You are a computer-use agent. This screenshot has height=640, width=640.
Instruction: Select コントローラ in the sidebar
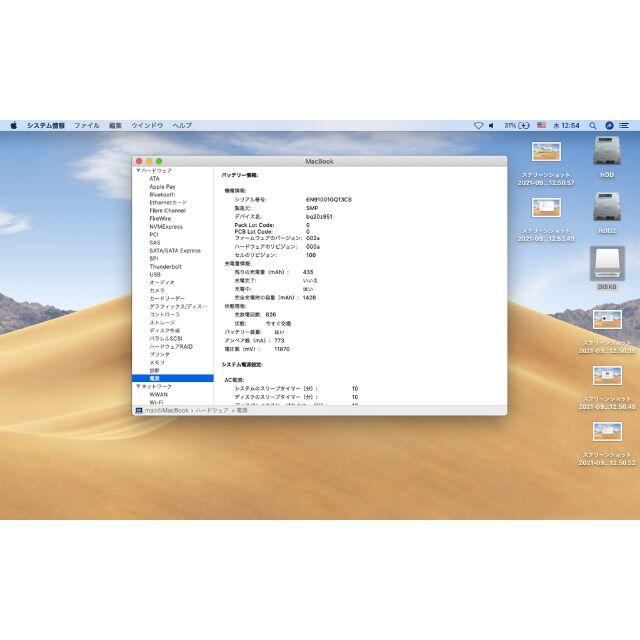[164, 314]
